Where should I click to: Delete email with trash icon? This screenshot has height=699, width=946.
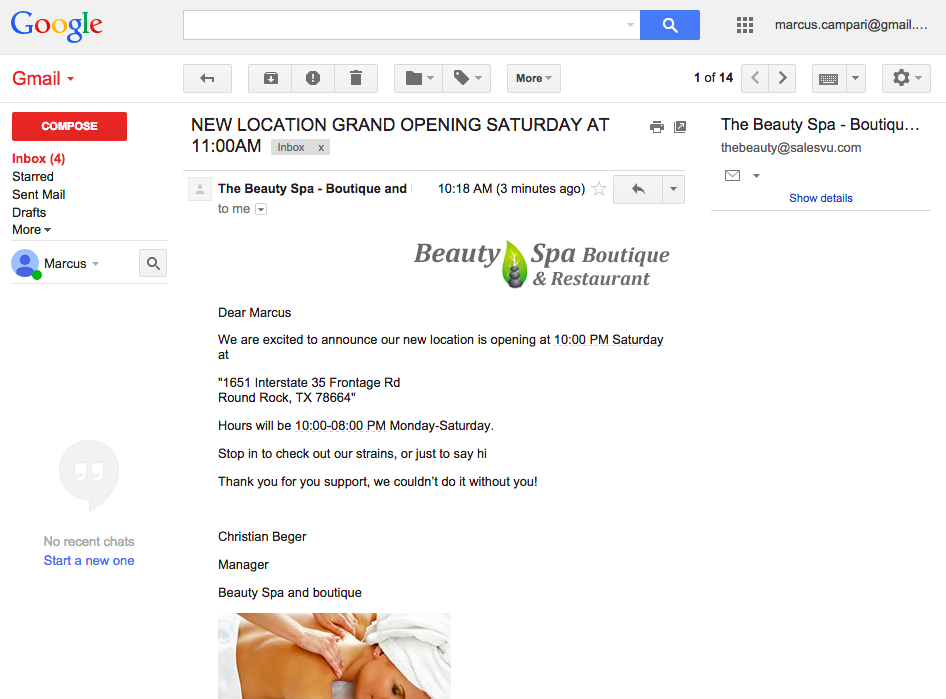click(356, 78)
